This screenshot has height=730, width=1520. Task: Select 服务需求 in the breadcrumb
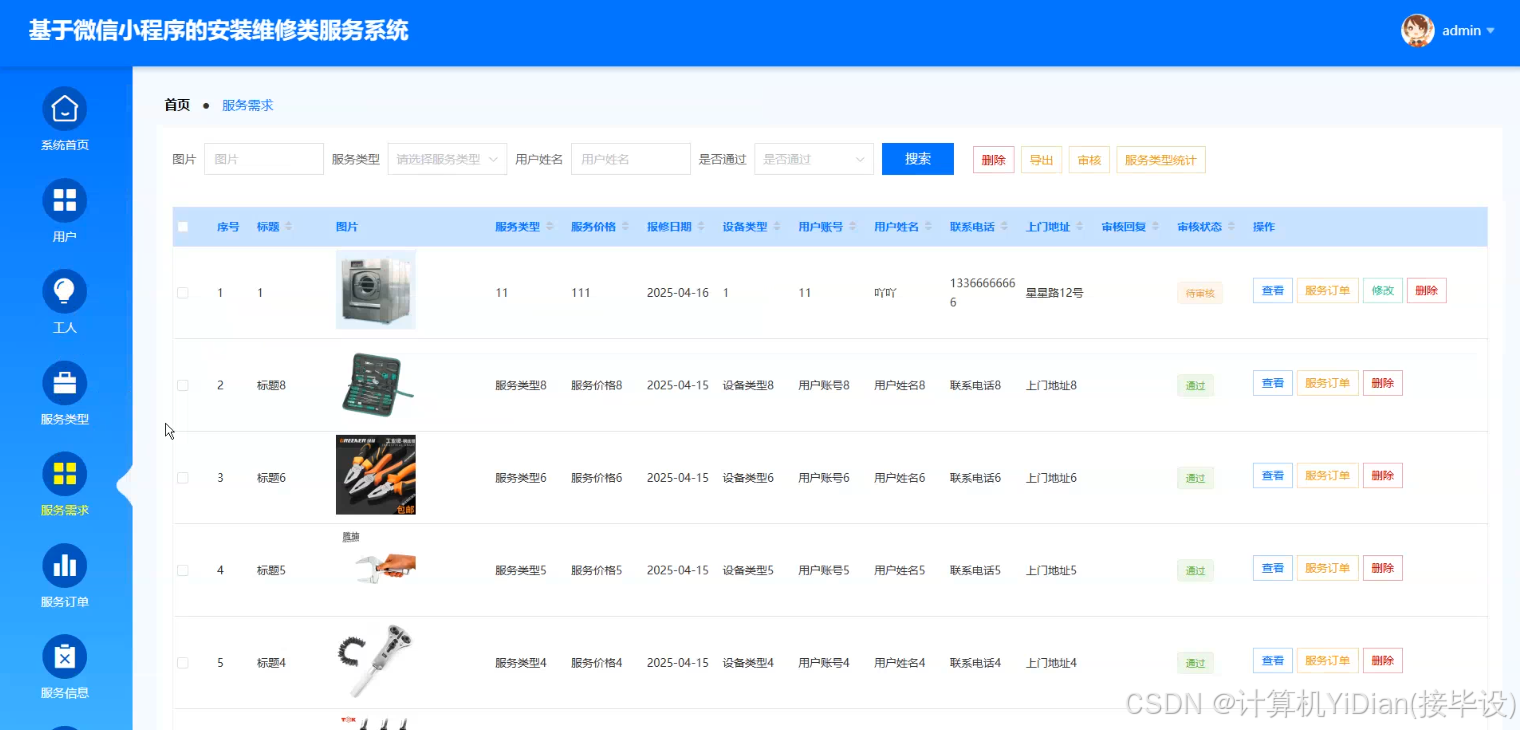(247, 104)
